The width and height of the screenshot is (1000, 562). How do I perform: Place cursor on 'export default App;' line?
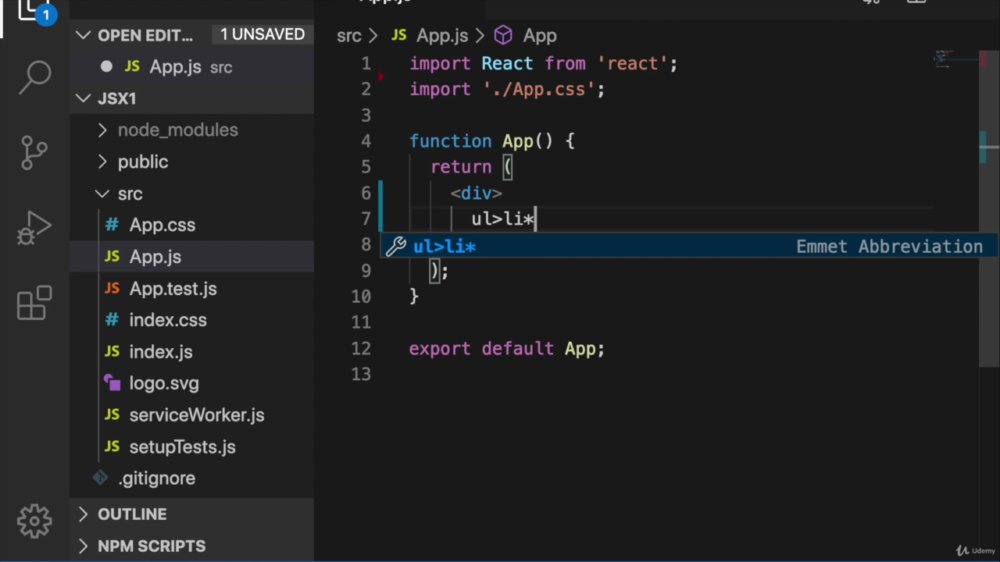click(506, 348)
